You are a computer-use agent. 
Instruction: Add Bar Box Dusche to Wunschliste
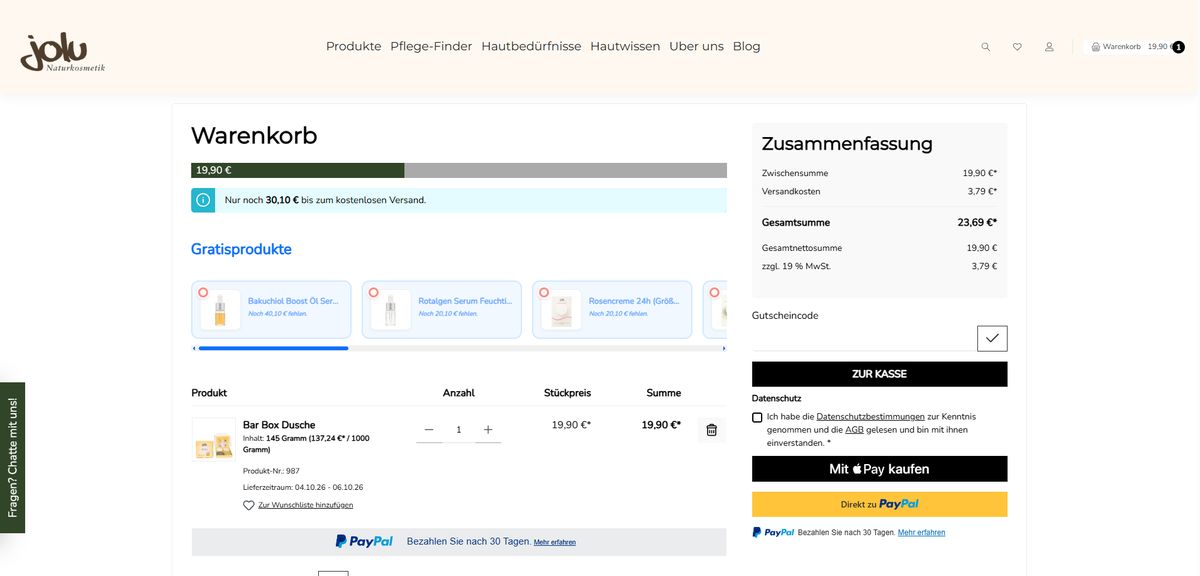(298, 505)
